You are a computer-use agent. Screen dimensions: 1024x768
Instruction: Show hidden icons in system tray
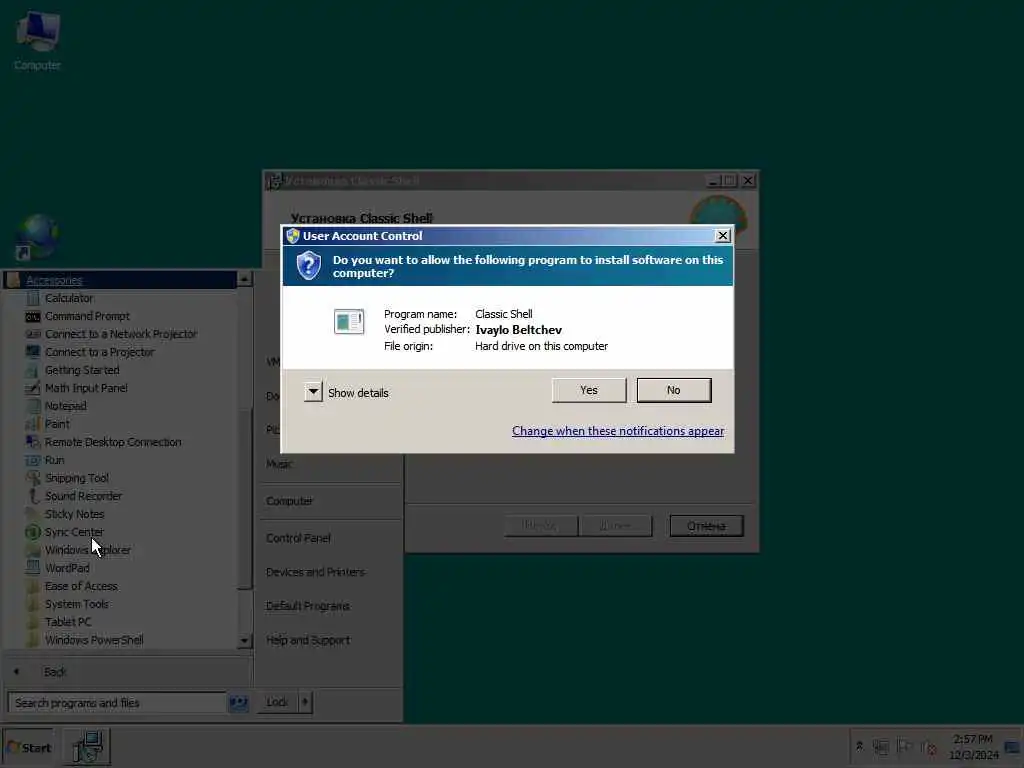[x=859, y=746]
